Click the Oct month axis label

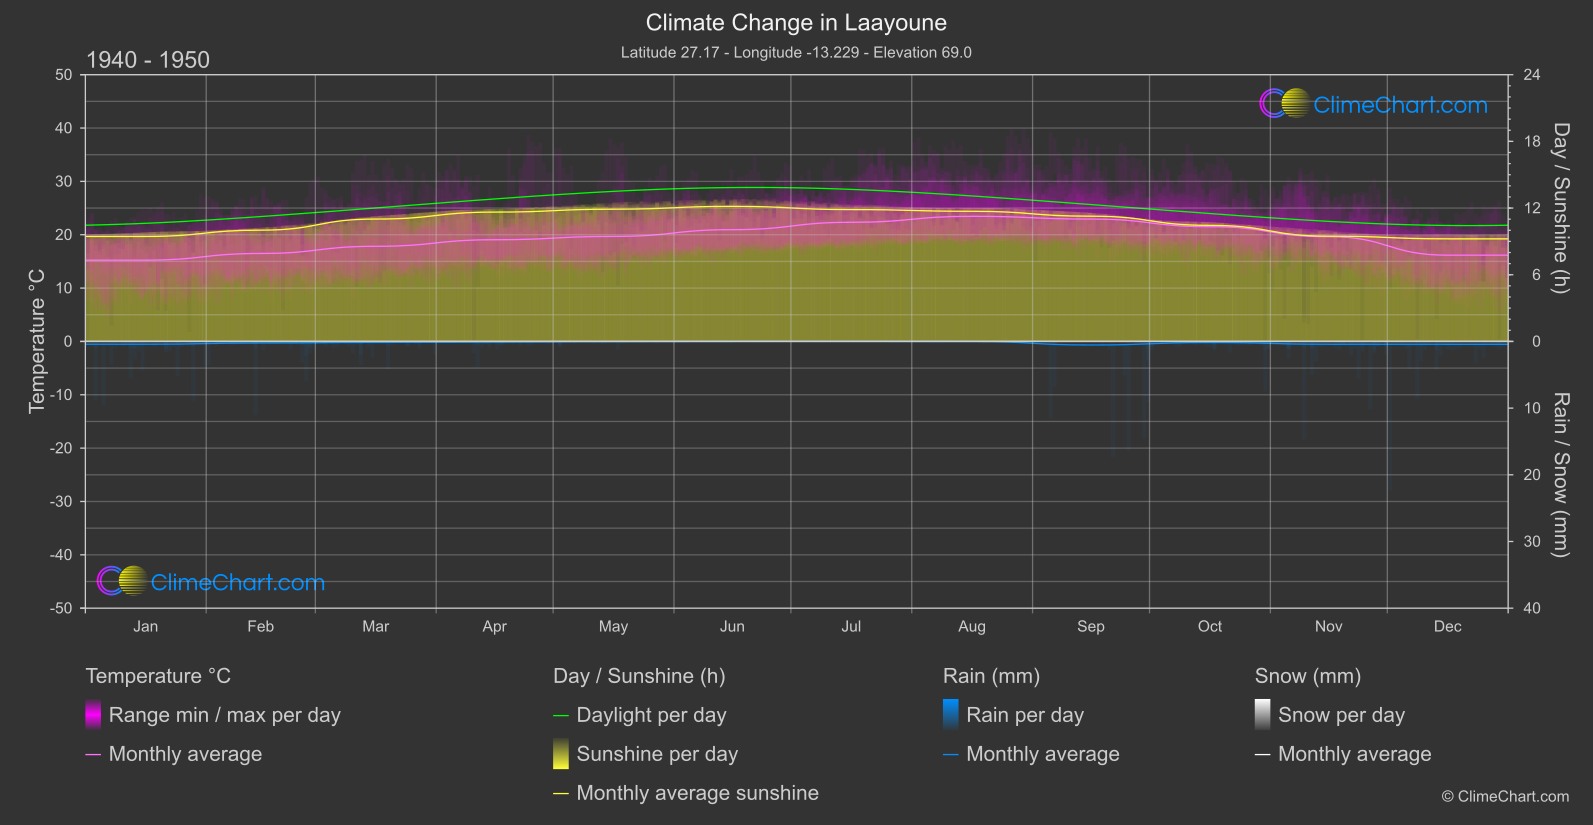click(1210, 626)
